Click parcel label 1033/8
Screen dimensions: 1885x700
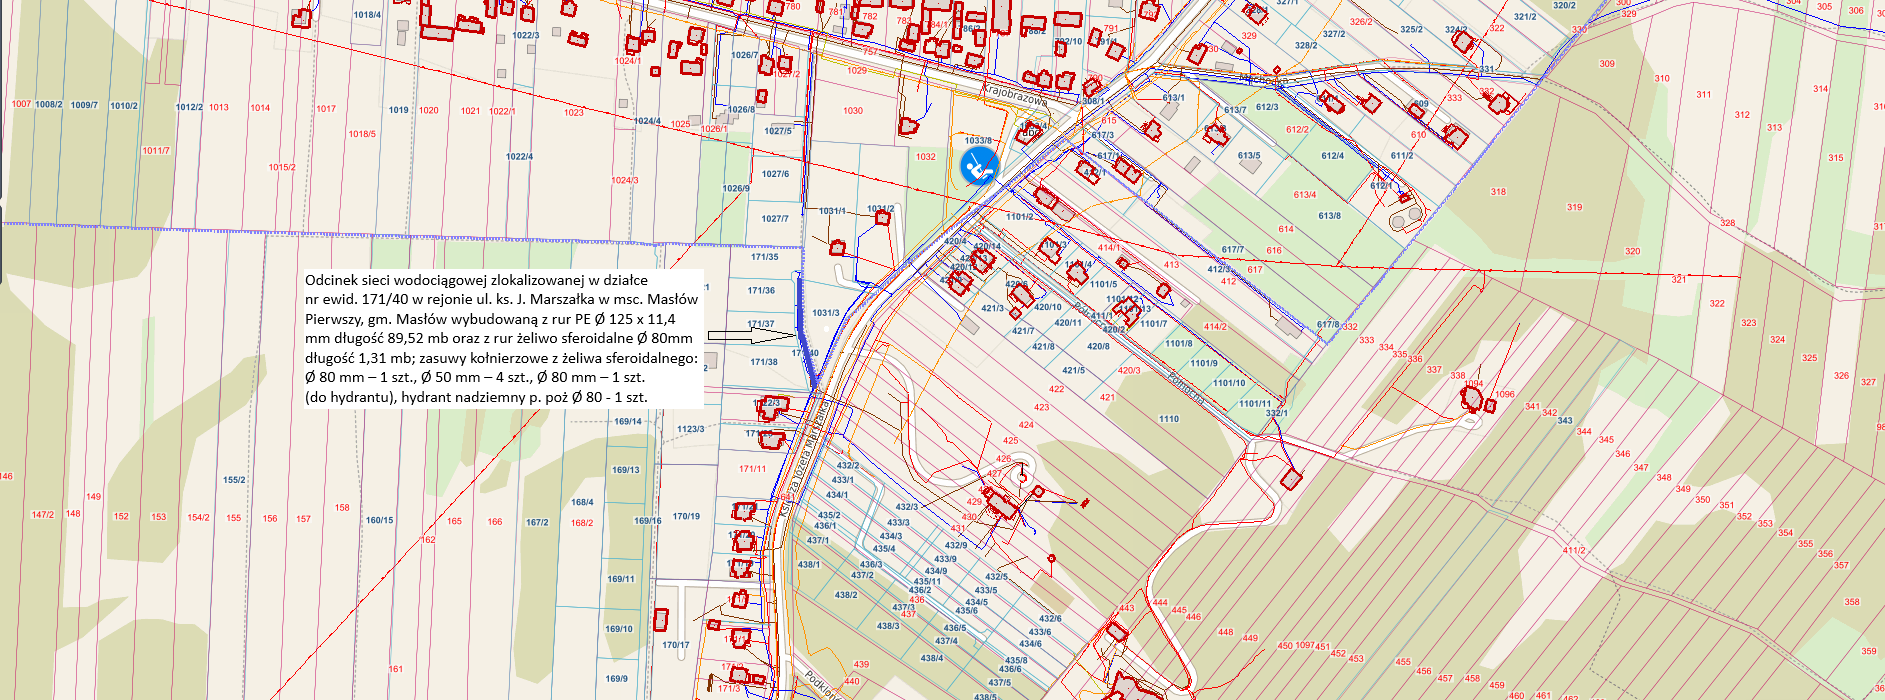click(978, 141)
